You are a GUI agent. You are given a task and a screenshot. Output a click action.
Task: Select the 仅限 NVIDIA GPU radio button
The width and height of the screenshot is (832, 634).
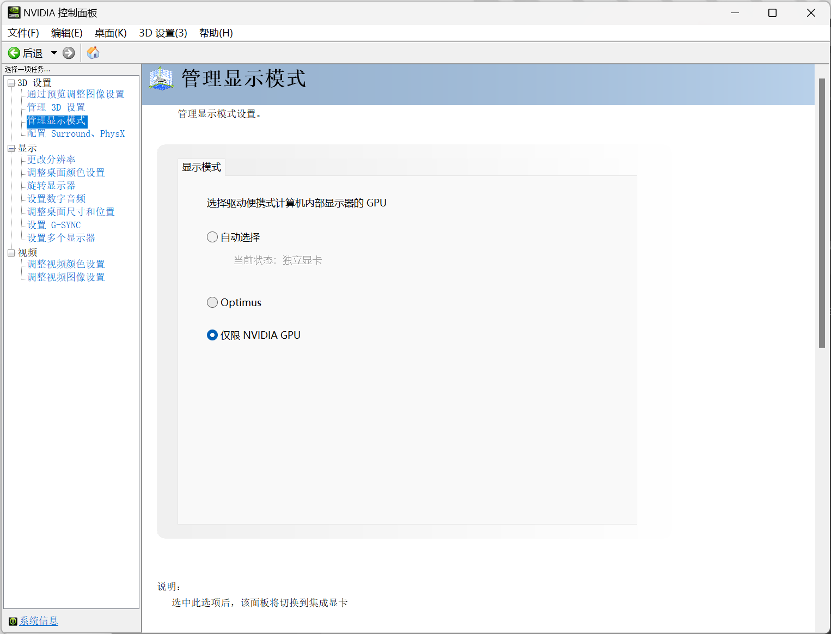[212, 335]
